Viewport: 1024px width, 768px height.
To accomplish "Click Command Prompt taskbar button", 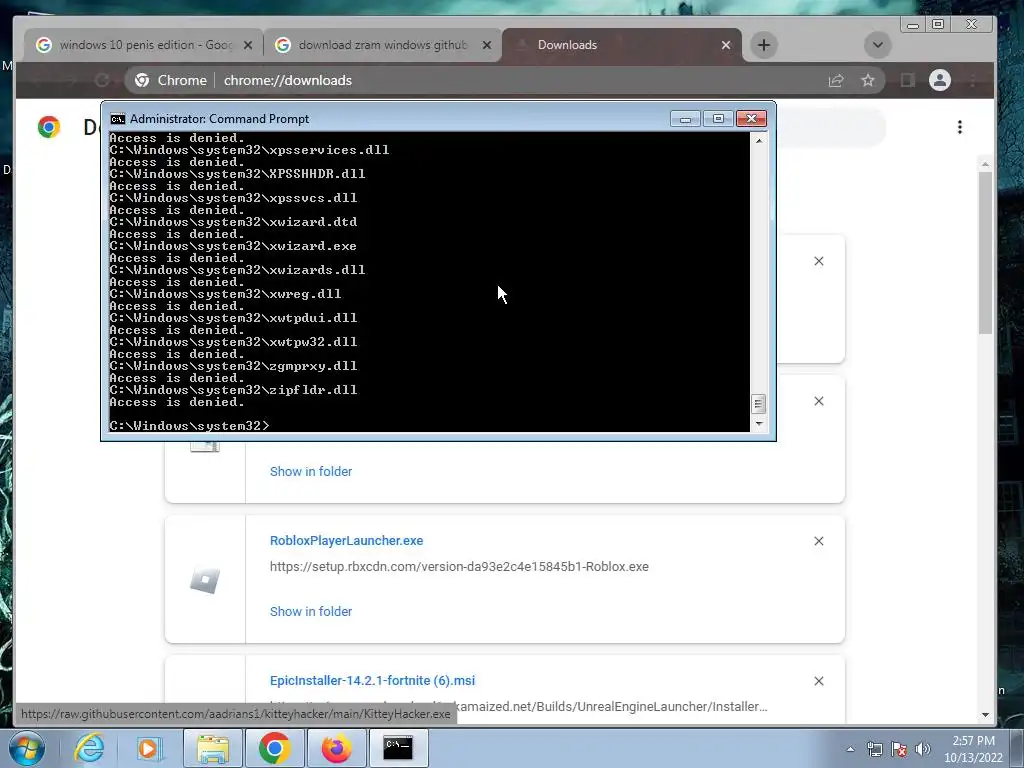I will [x=398, y=748].
